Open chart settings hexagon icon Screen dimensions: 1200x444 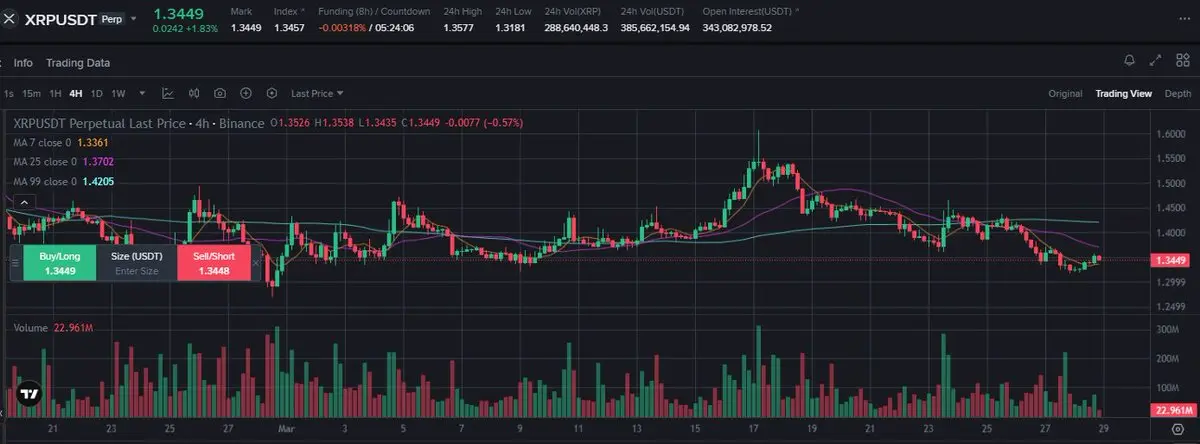point(272,94)
